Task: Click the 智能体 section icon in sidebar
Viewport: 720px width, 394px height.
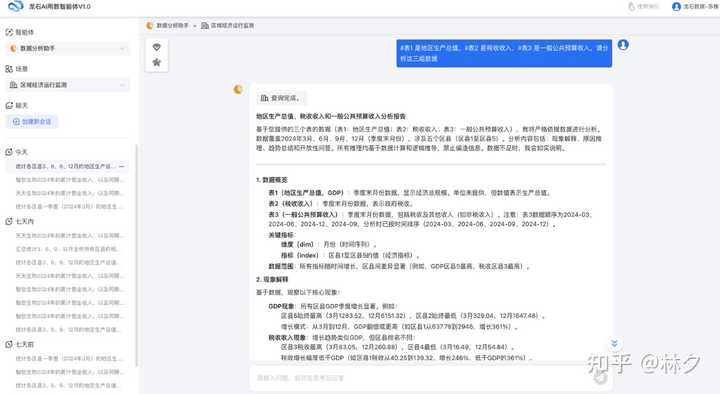Action: click(x=9, y=32)
